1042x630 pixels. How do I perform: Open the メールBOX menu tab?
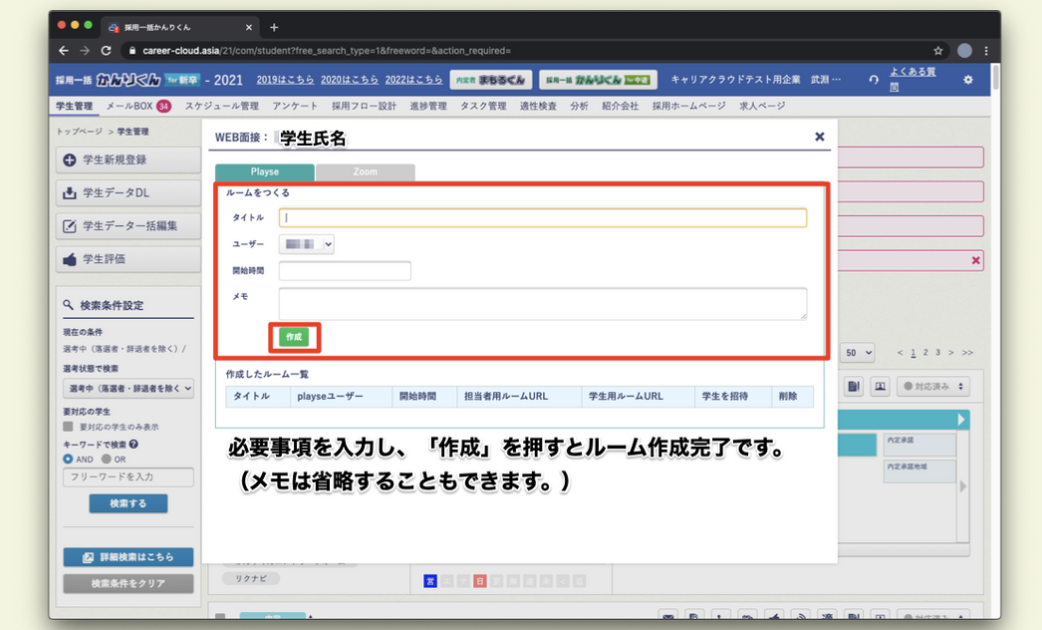138,106
